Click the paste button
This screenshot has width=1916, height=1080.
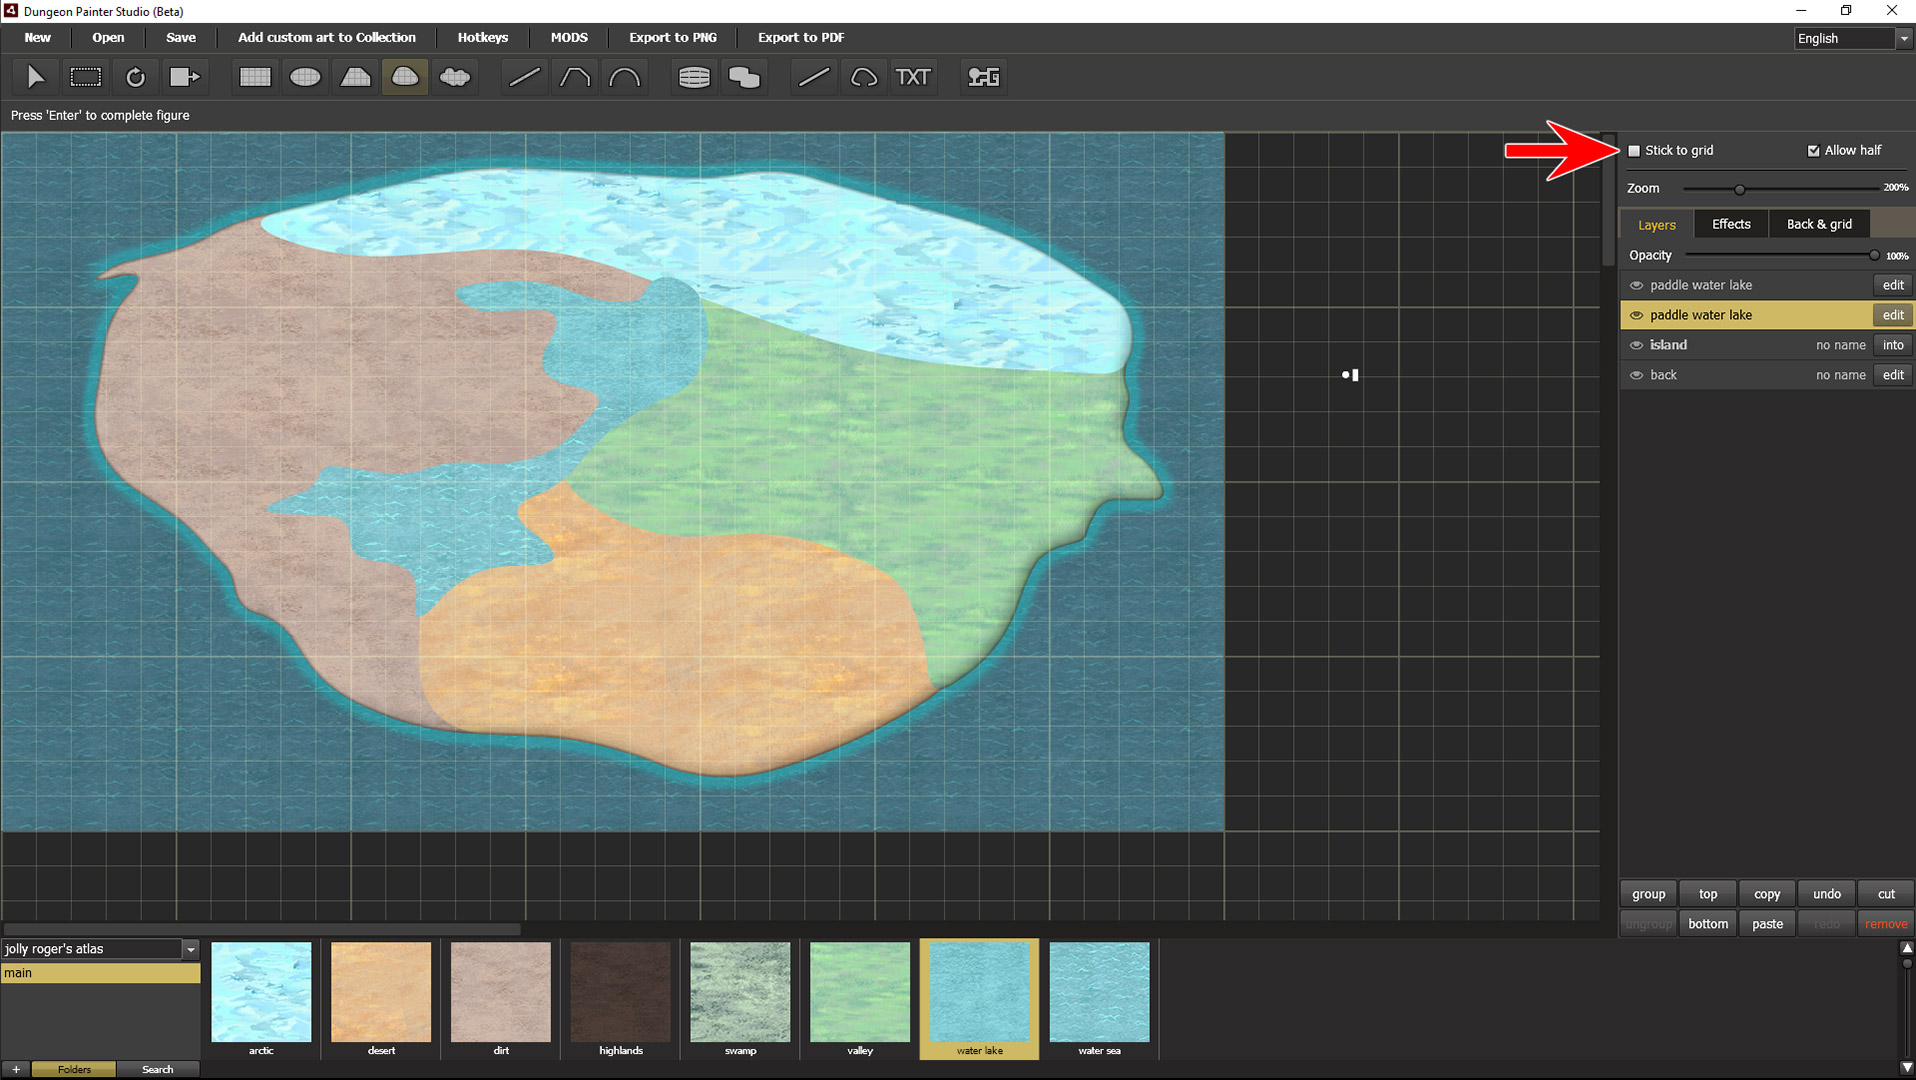[1767, 924]
